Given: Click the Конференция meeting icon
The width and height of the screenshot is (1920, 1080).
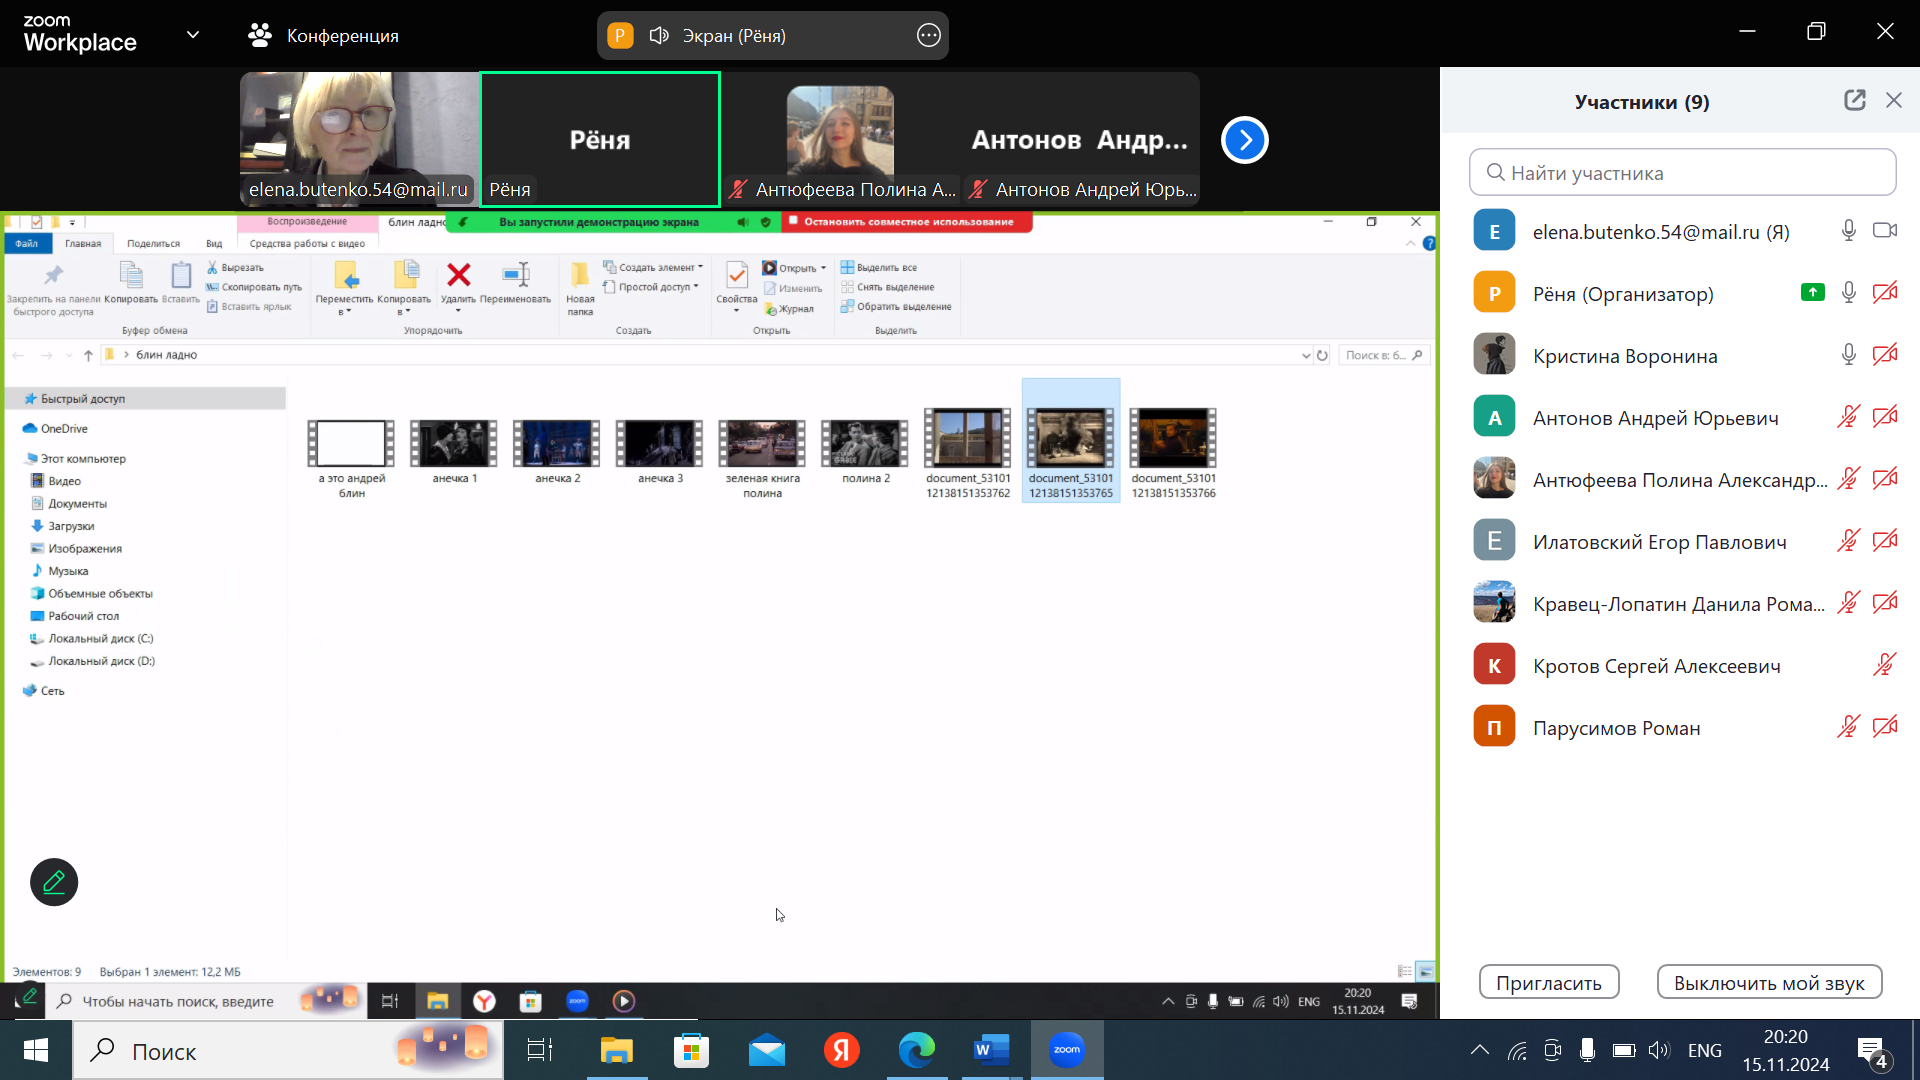Looking at the screenshot, I should coord(260,35).
